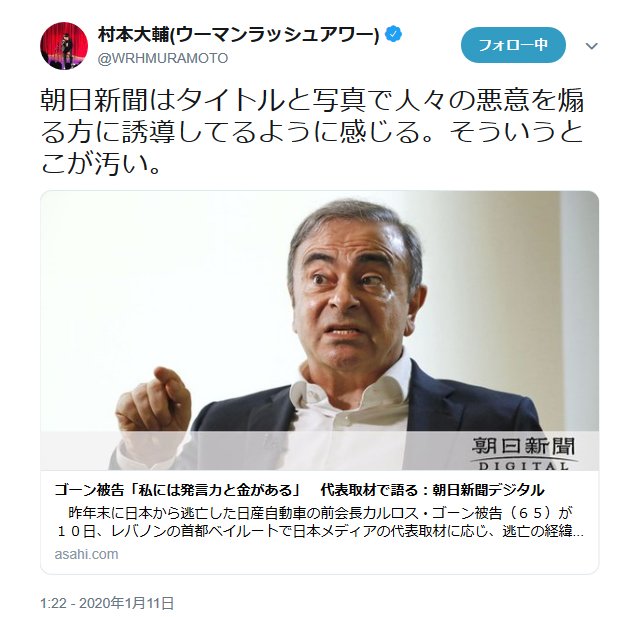Screen dimensions: 640x617
Task: Click the 朝日新聞デジタル text in headline
Action: pyautogui.click(x=489, y=489)
